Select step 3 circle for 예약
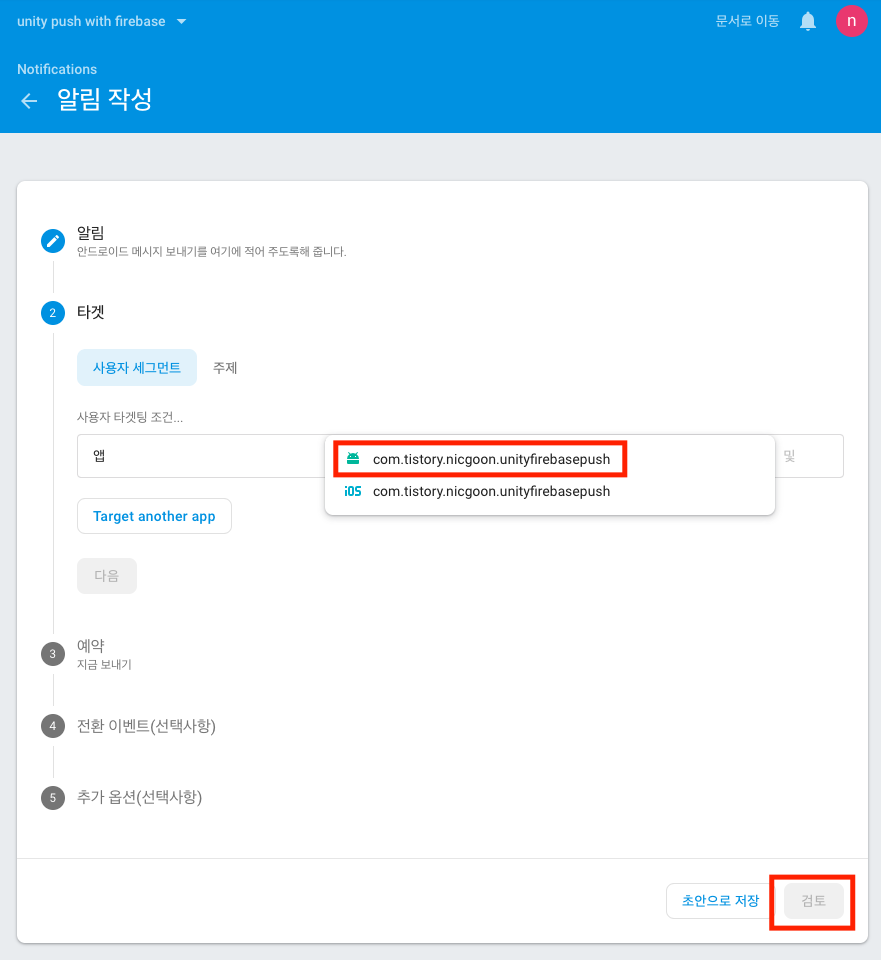Image resolution: width=881 pixels, height=960 pixels. point(53,654)
